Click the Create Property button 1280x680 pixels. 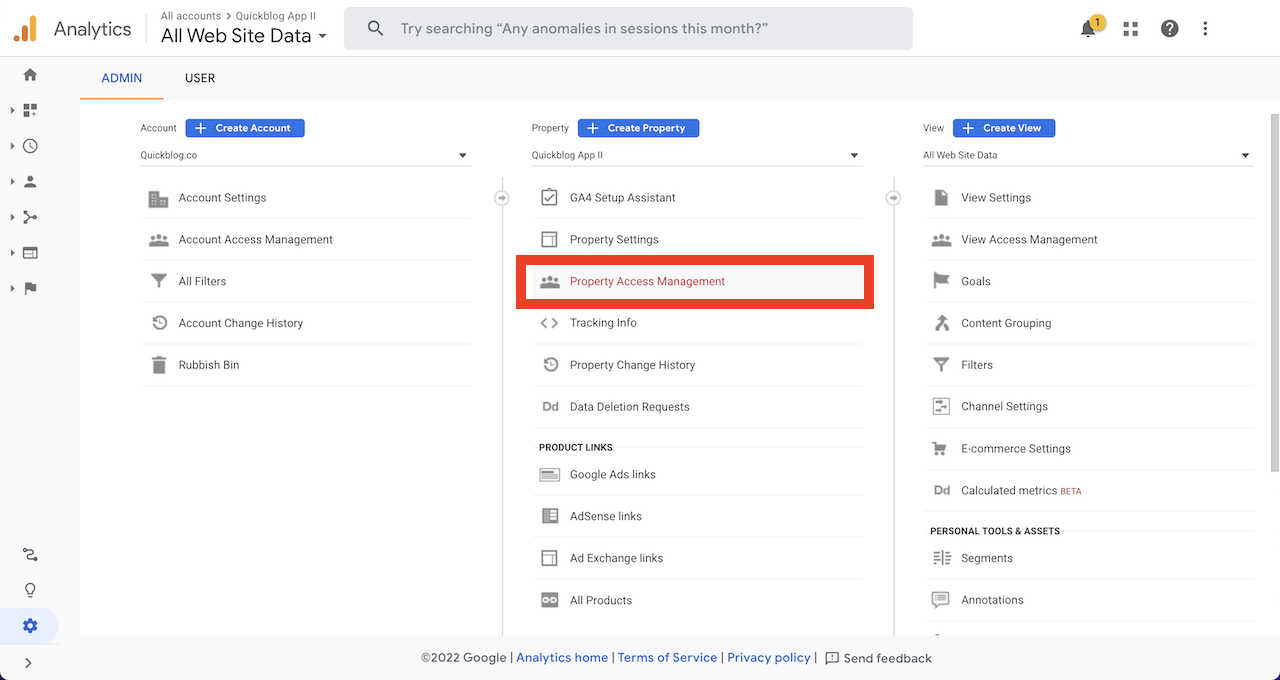(x=638, y=128)
